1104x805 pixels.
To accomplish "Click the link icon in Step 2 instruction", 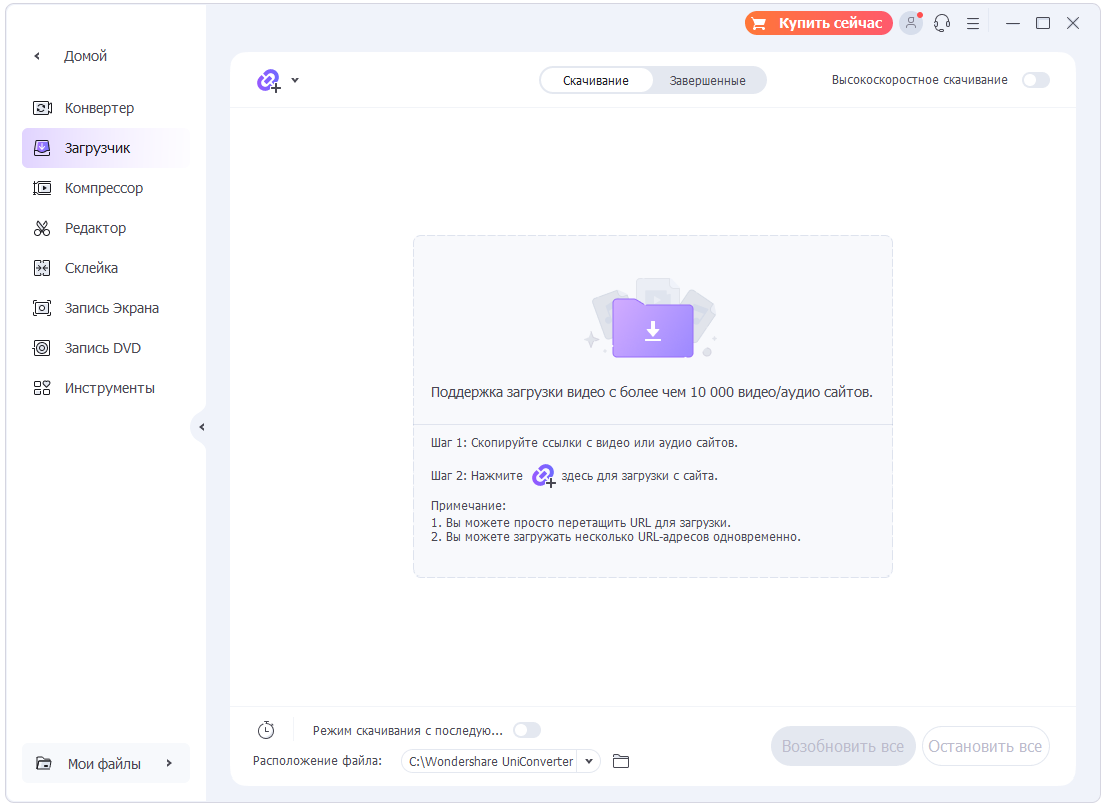I will (544, 476).
